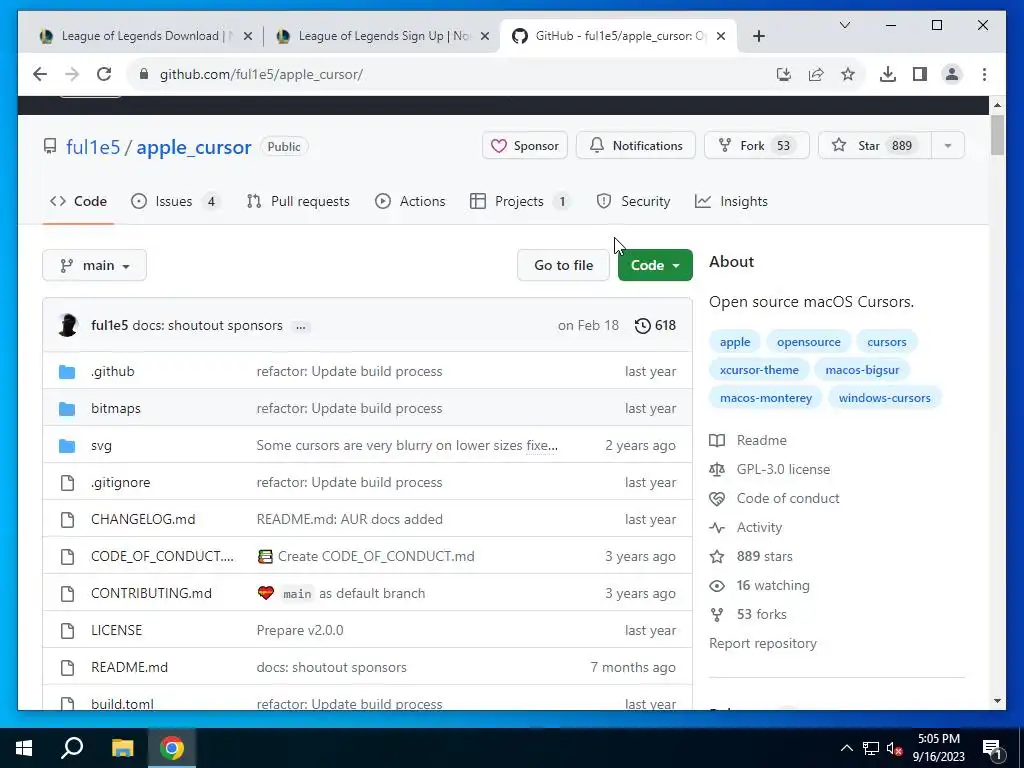
Task: Close the League of Legends Download tab
Action: coord(248,36)
